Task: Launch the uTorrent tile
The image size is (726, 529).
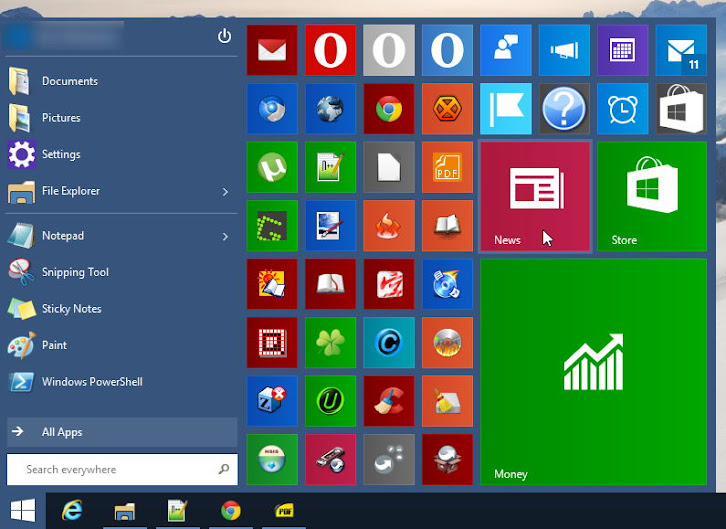Action: click(272, 167)
